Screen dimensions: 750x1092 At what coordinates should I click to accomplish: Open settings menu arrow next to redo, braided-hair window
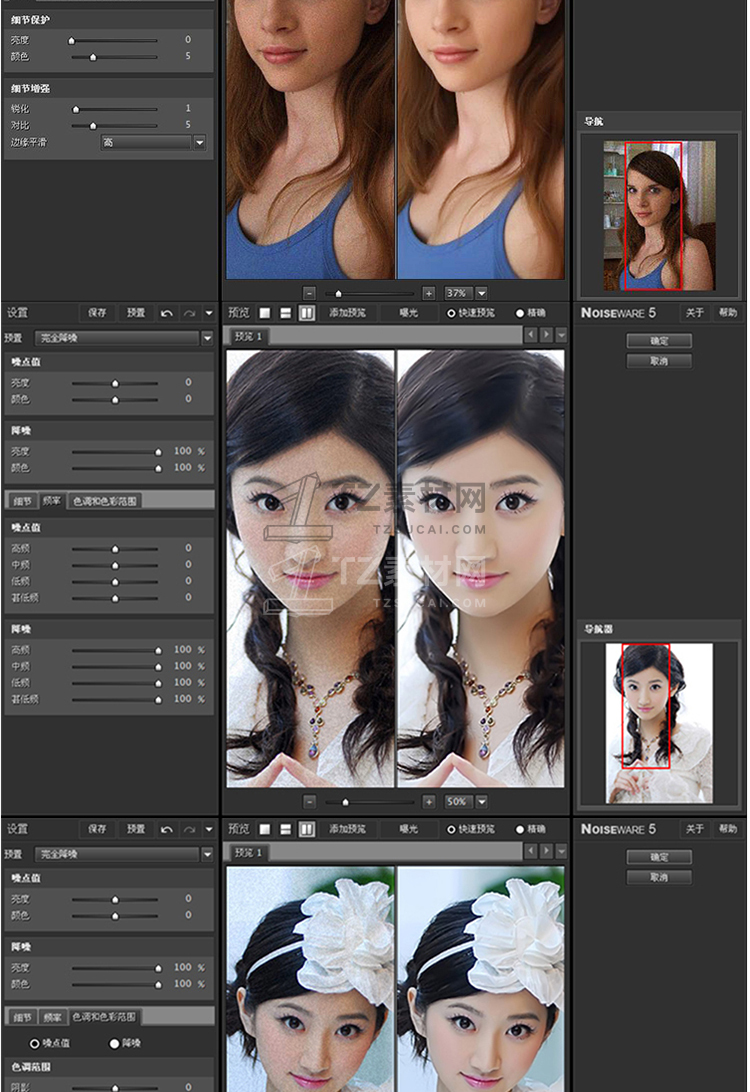coord(209,313)
